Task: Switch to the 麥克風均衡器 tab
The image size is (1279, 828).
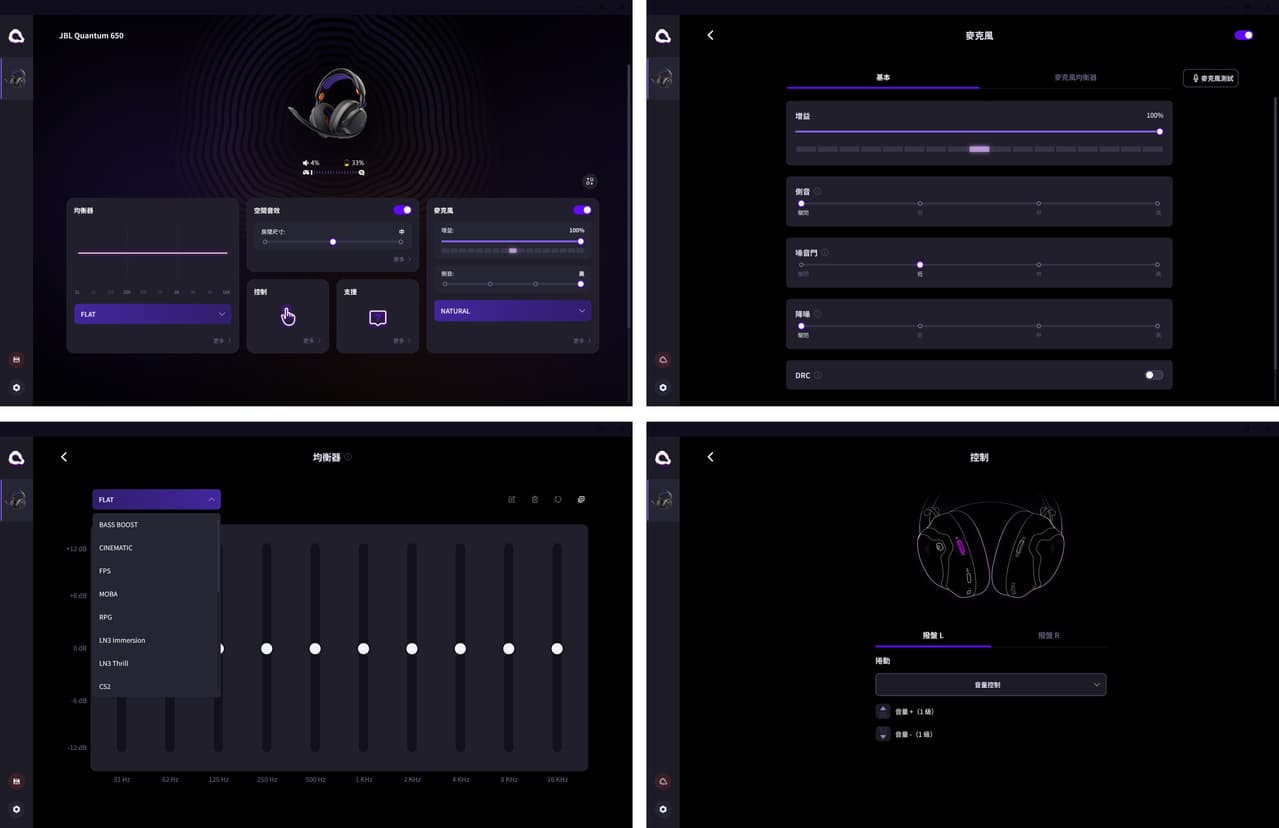Action: (1076, 77)
